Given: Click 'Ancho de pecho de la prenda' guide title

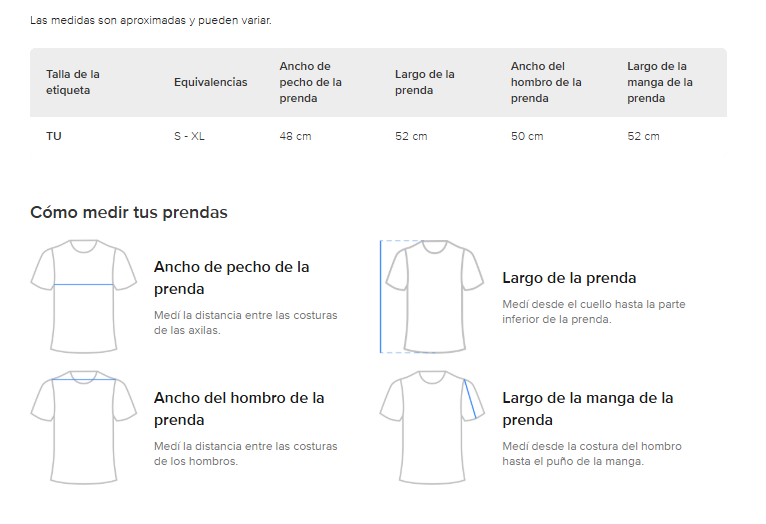Looking at the screenshot, I should coord(232,278).
